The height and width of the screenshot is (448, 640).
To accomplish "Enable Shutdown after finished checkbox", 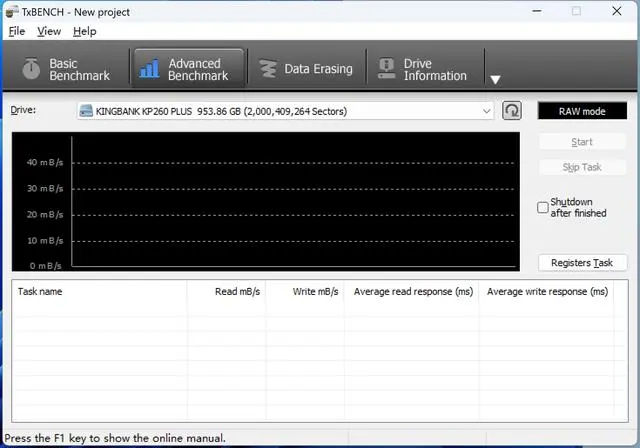I will (542, 207).
